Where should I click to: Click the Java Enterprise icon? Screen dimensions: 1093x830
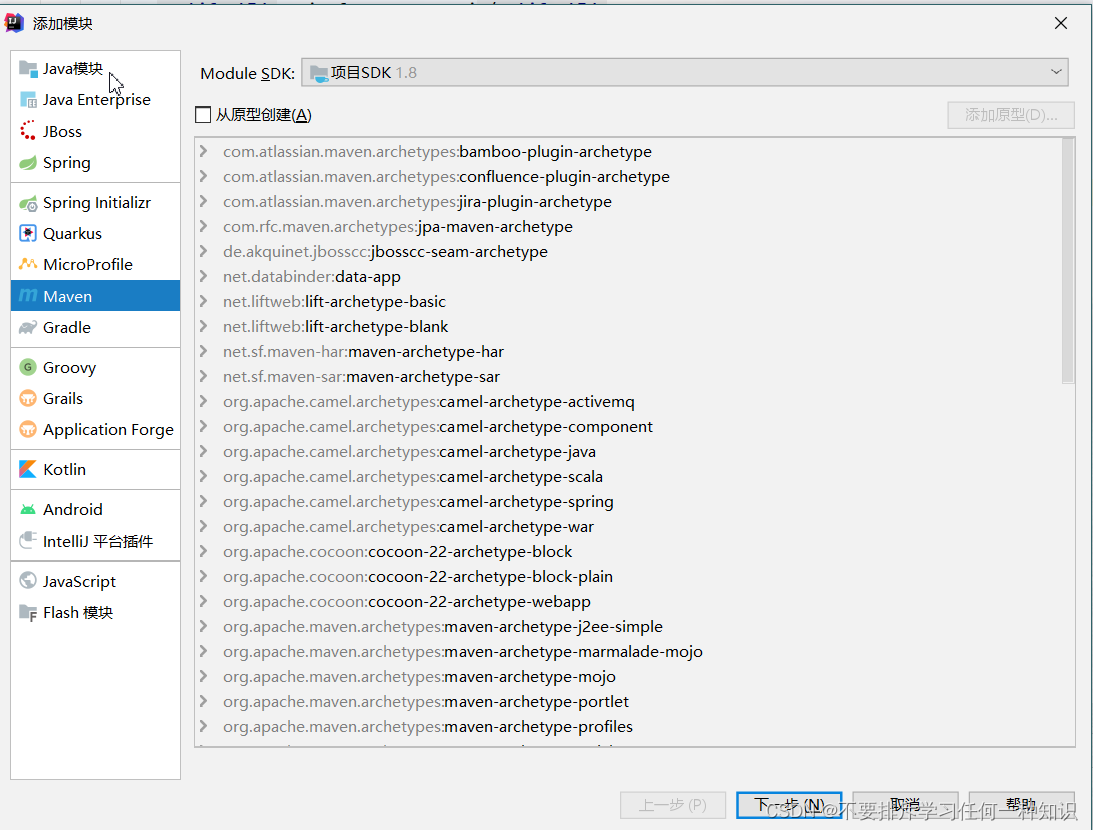28,100
